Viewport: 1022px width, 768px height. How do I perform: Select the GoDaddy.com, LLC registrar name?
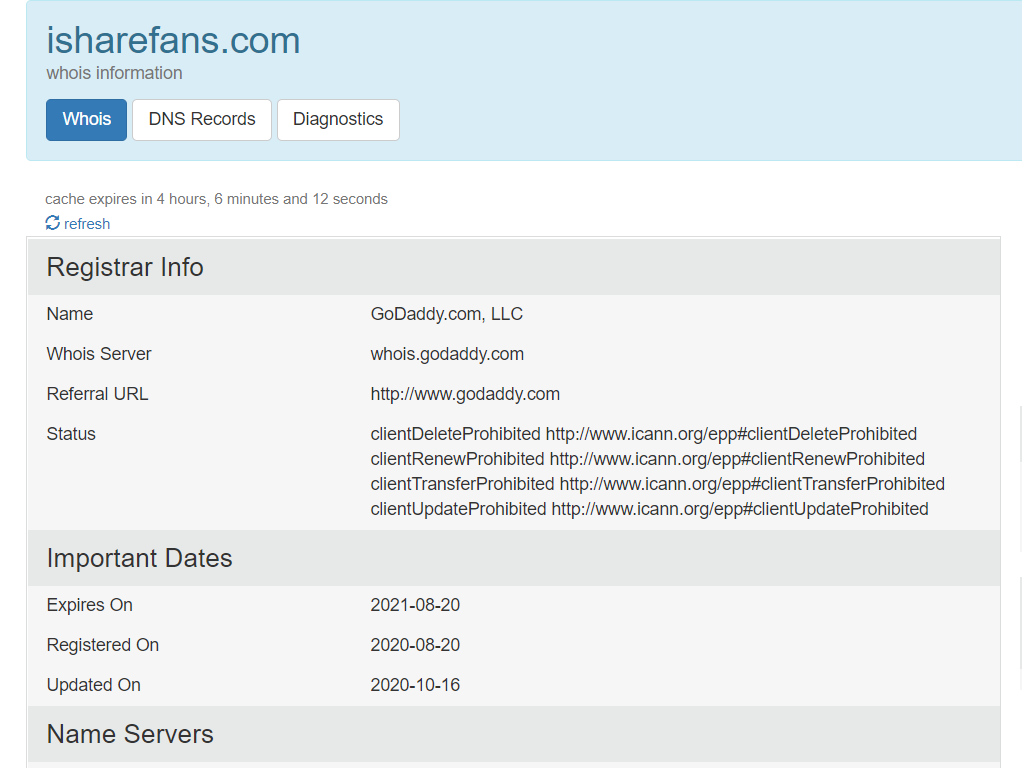point(446,314)
